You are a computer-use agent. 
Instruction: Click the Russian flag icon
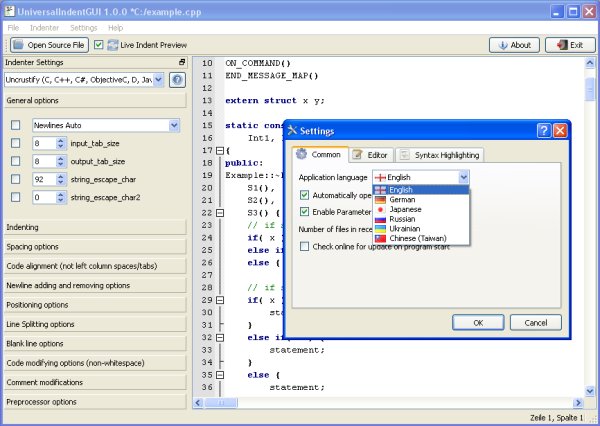pos(380,219)
